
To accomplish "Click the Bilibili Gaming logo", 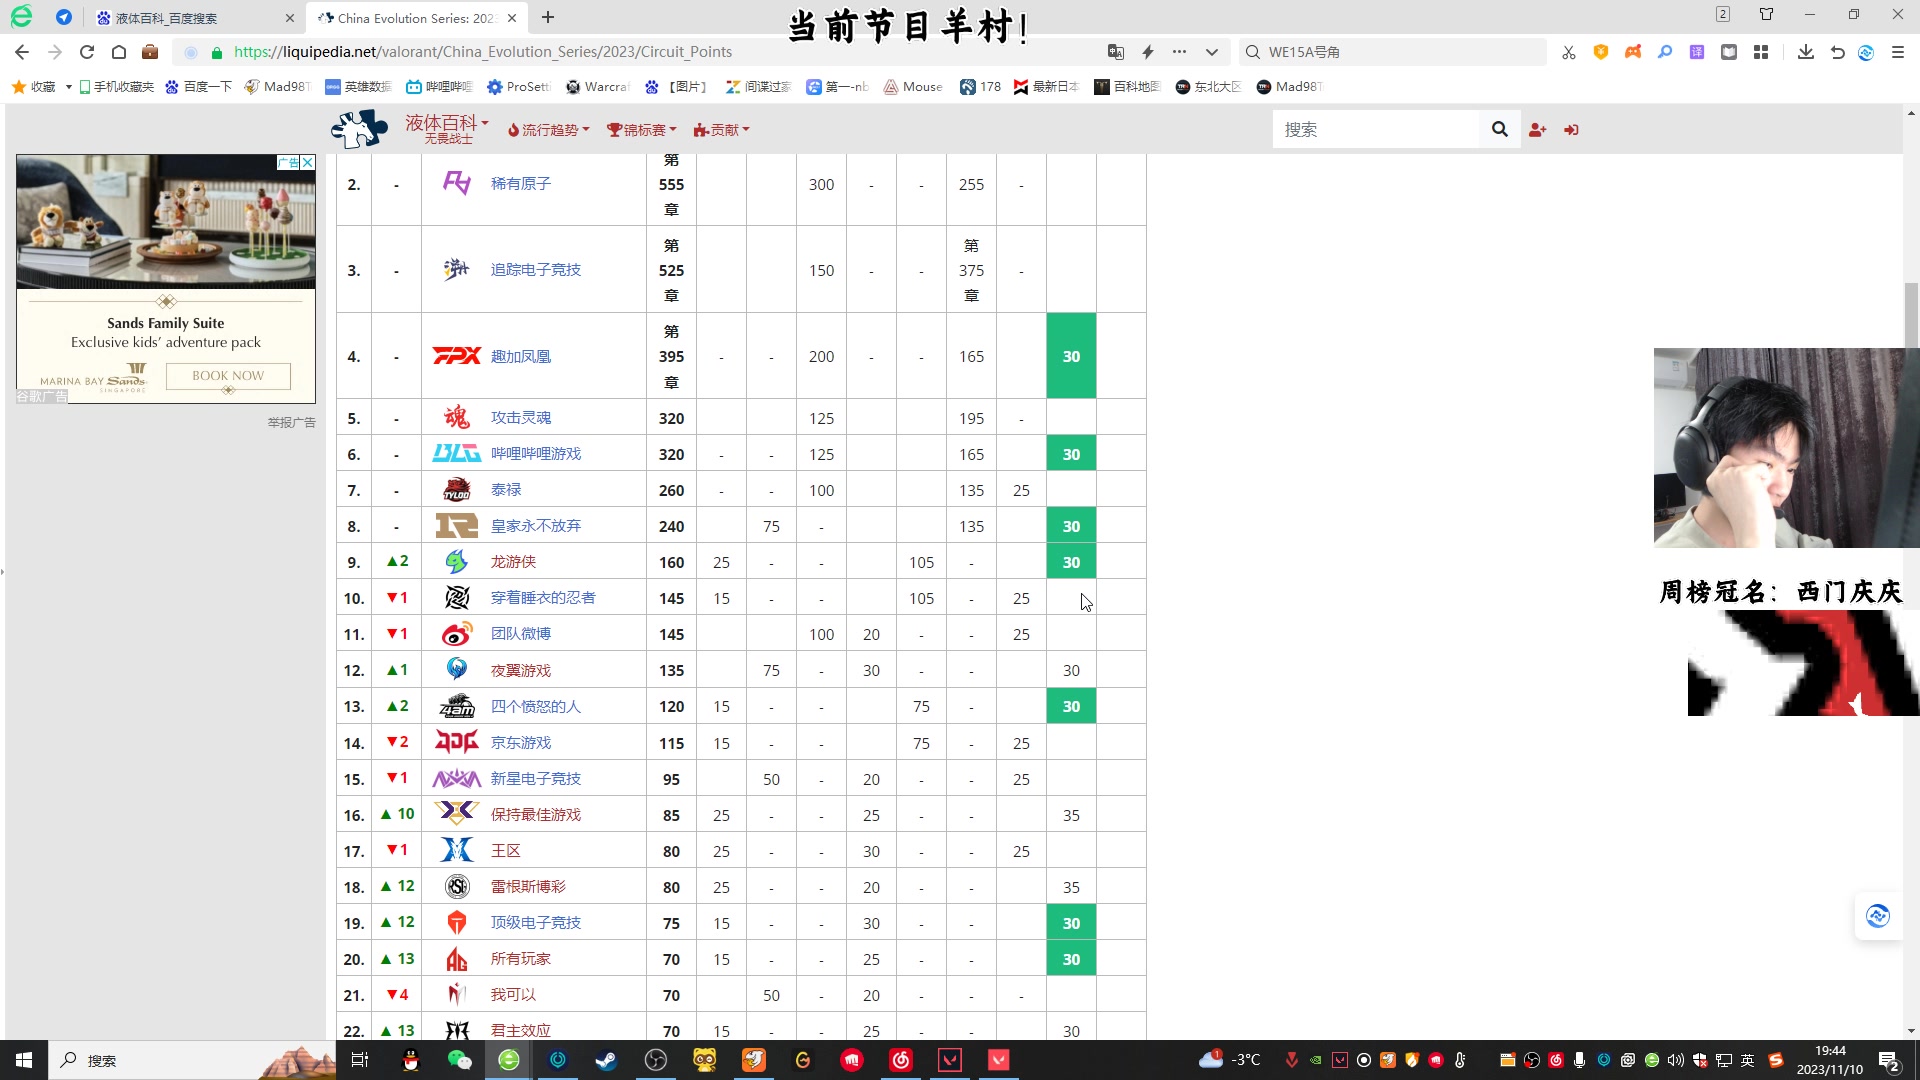I will pos(457,453).
